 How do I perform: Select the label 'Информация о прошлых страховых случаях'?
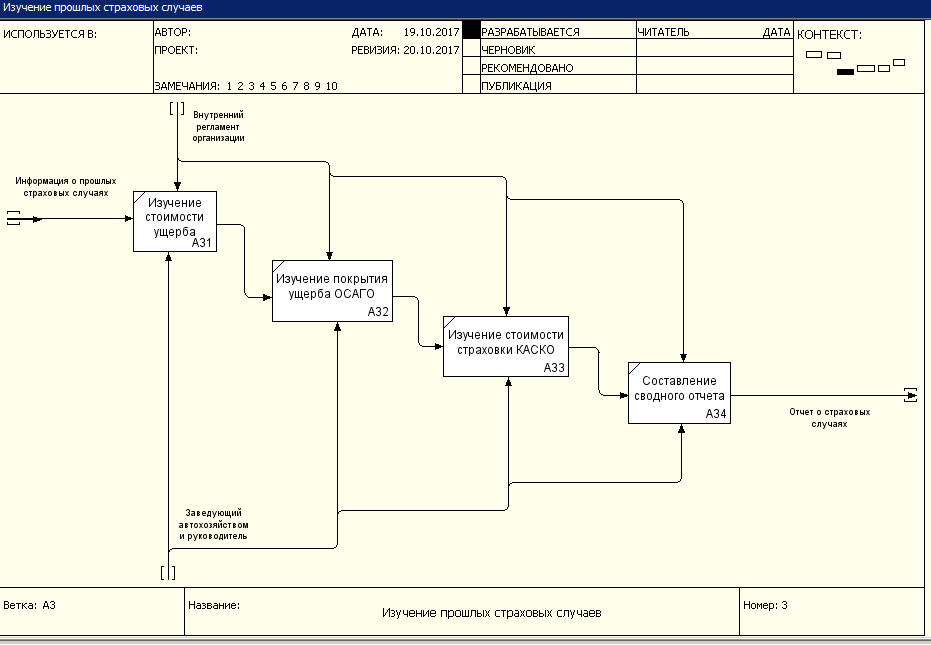coord(66,187)
